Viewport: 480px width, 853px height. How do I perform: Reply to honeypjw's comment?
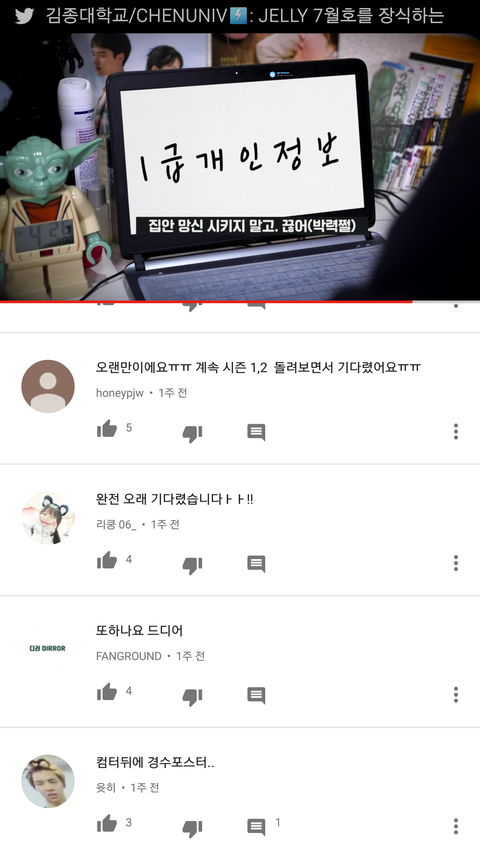[x=256, y=432]
